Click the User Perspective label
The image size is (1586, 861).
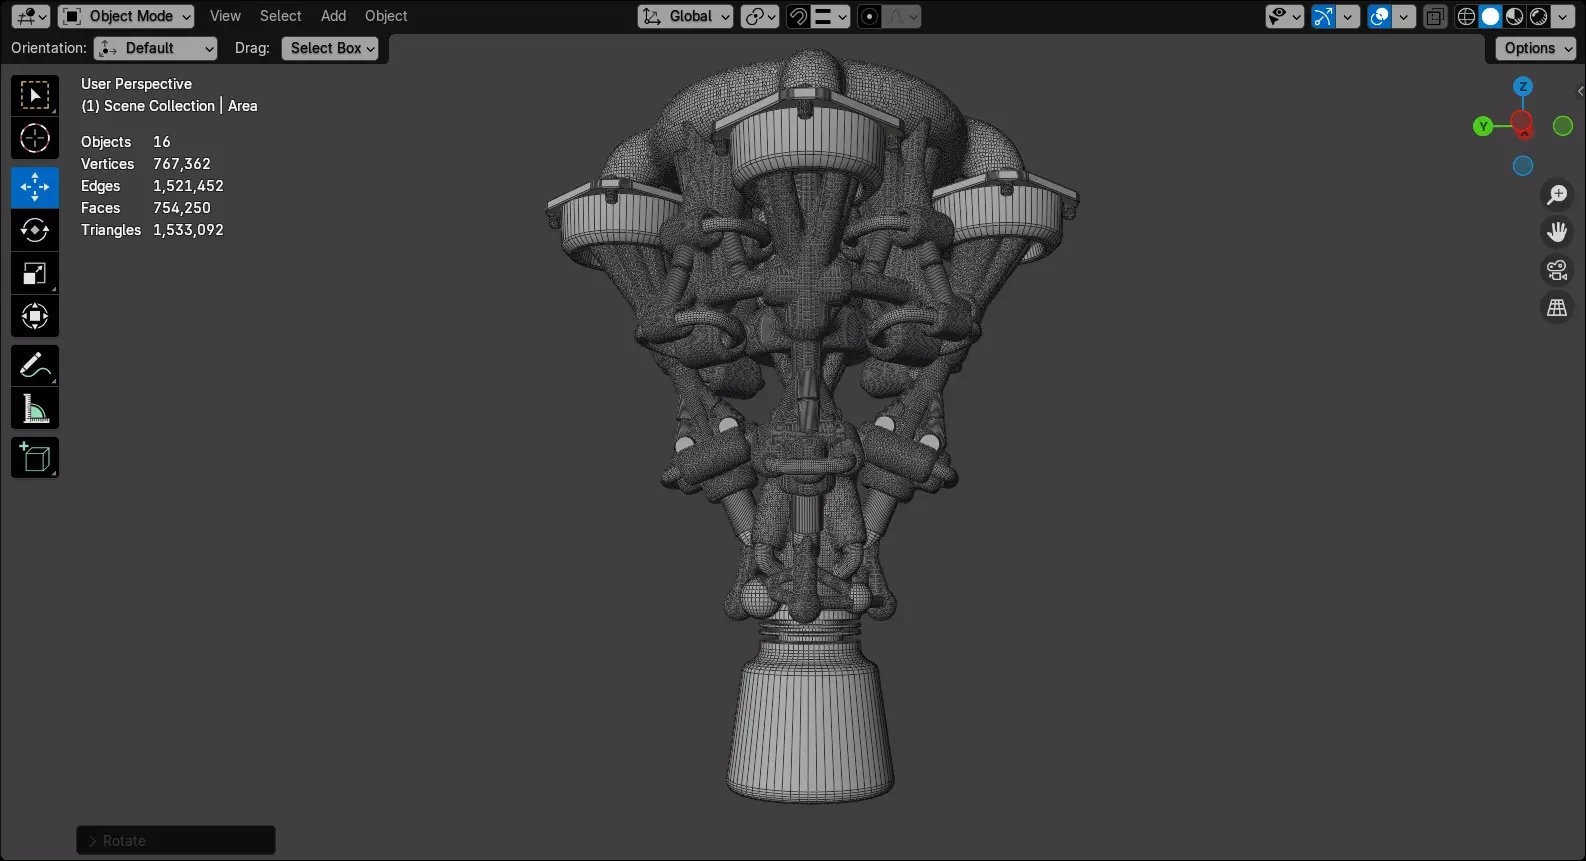136,84
